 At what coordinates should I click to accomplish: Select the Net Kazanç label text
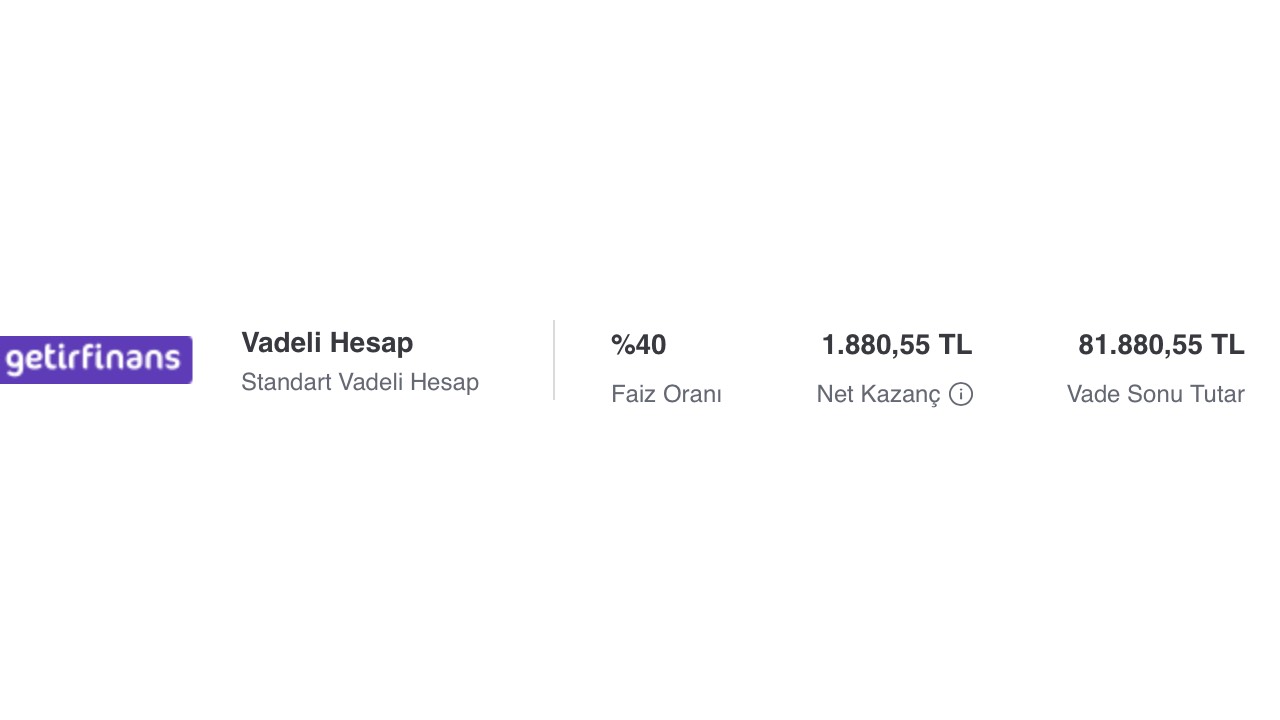878,394
